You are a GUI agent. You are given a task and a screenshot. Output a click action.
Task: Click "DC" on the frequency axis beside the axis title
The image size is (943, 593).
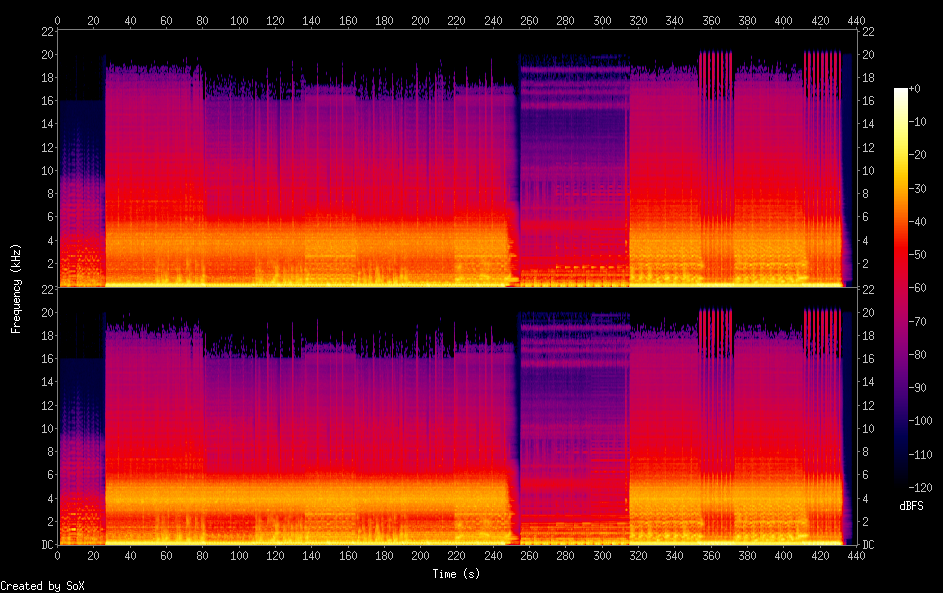[x=48, y=545]
